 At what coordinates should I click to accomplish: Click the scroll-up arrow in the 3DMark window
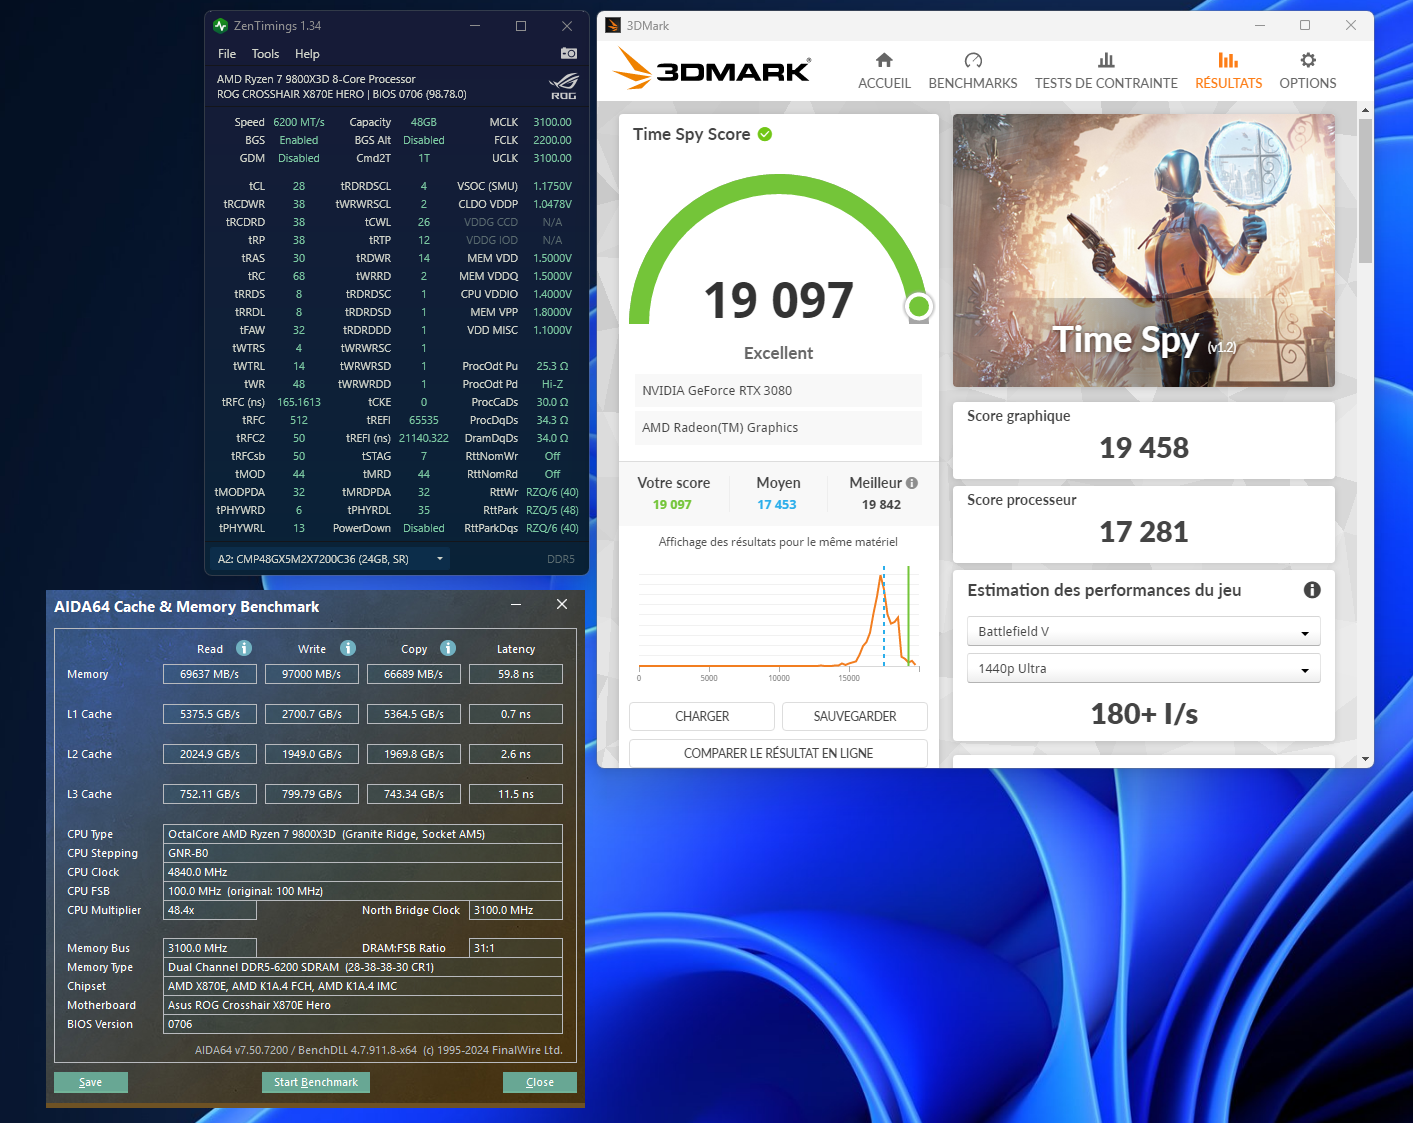tap(1365, 110)
